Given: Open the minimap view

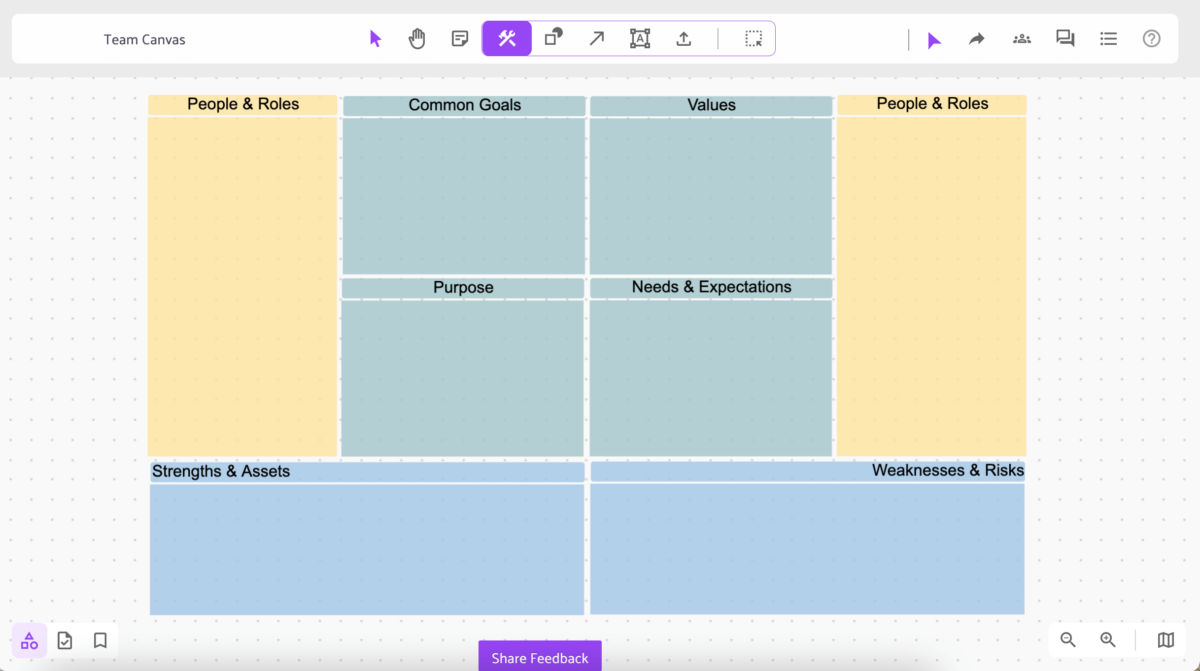Looking at the screenshot, I should click(x=1164, y=640).
